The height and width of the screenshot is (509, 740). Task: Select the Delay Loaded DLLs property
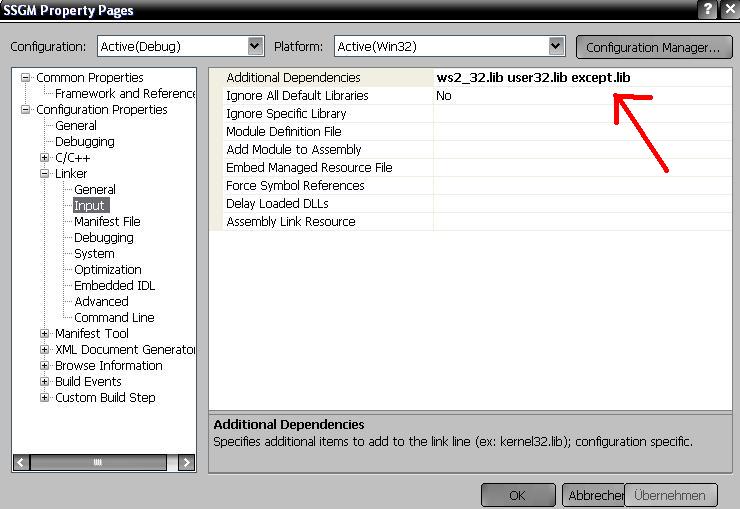click(277, 204)
